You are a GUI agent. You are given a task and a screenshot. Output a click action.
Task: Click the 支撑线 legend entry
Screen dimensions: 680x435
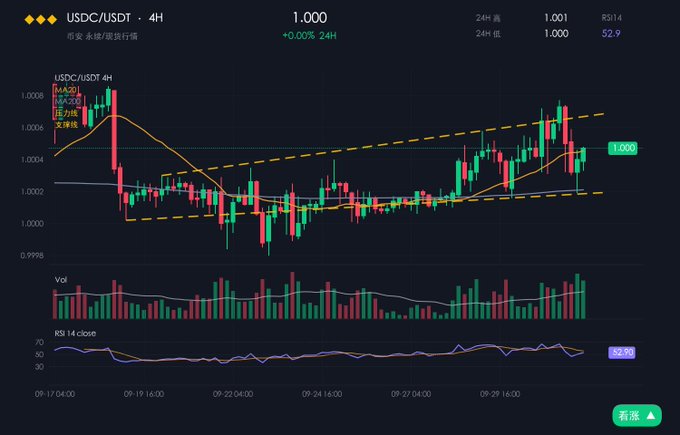[66, 124]
